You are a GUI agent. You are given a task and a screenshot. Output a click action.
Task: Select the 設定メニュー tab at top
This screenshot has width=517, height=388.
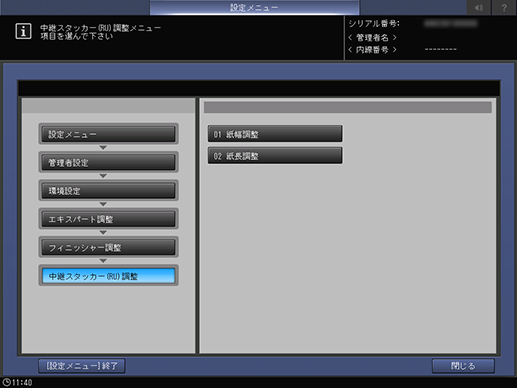(254, 7)
